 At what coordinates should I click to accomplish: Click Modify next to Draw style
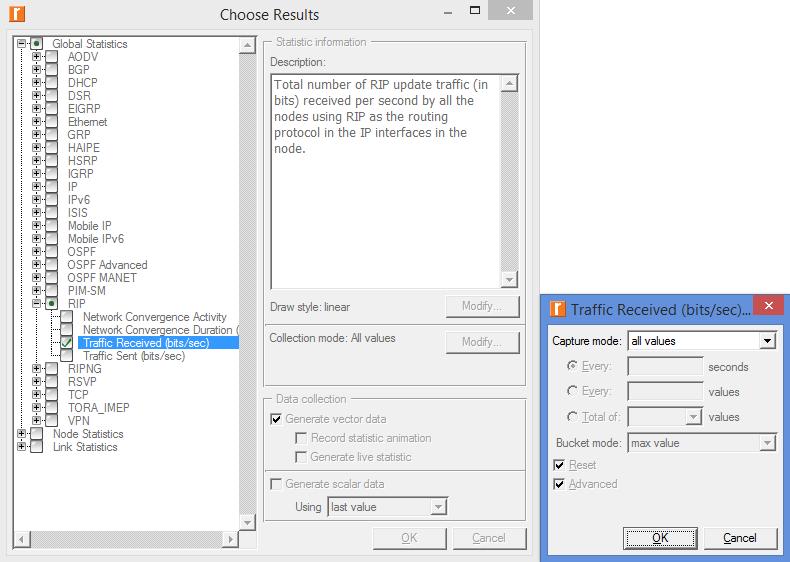pos(482,306)
